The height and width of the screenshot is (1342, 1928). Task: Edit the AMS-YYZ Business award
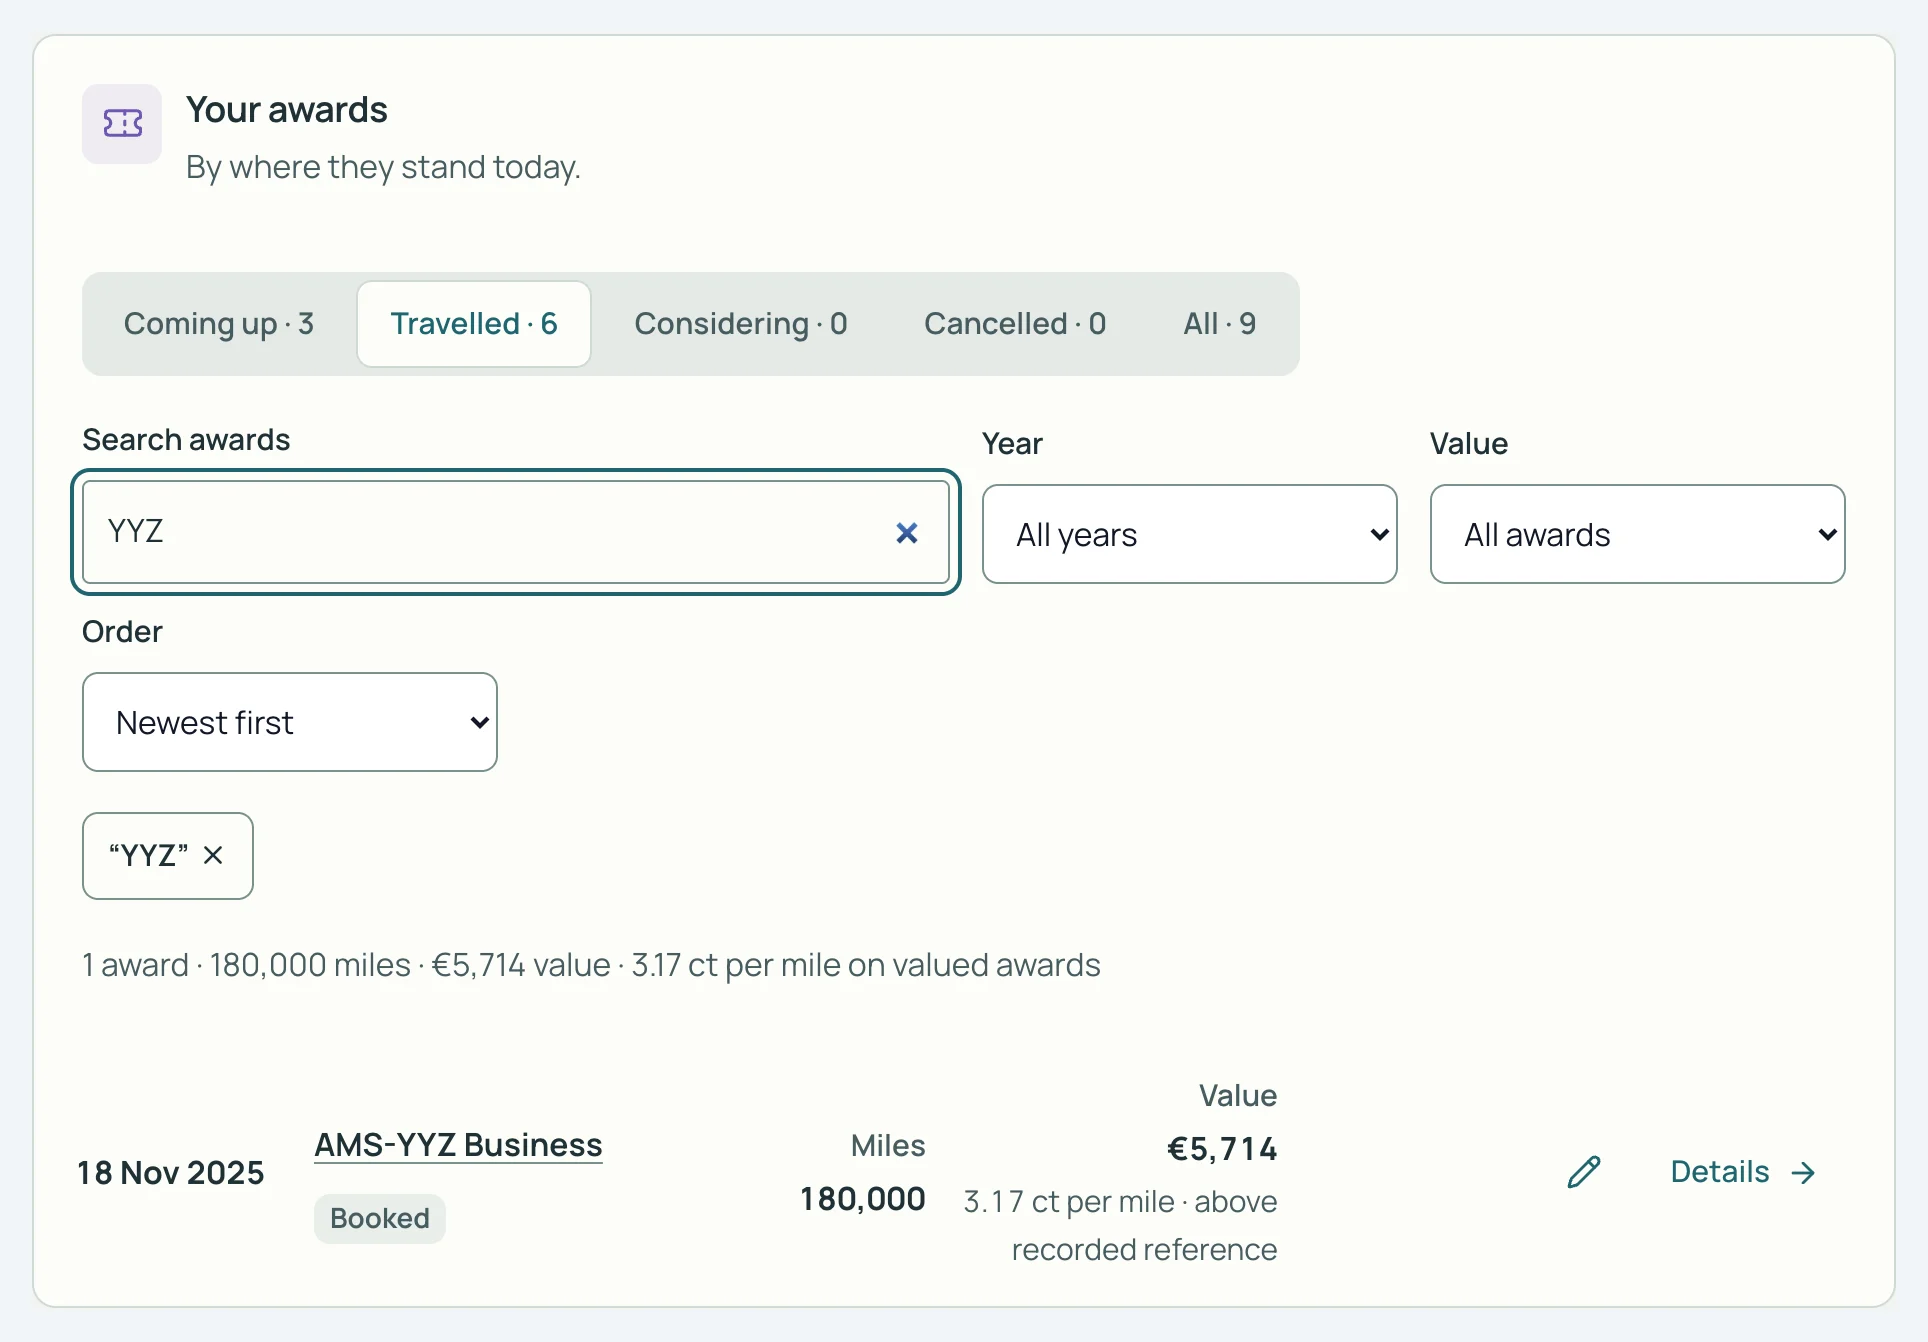1584,1172
